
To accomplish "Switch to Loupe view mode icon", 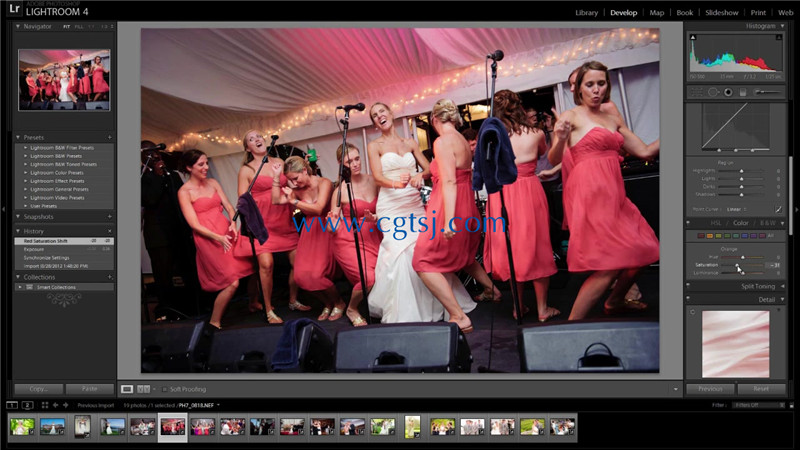I will click(x=127, y=389).
